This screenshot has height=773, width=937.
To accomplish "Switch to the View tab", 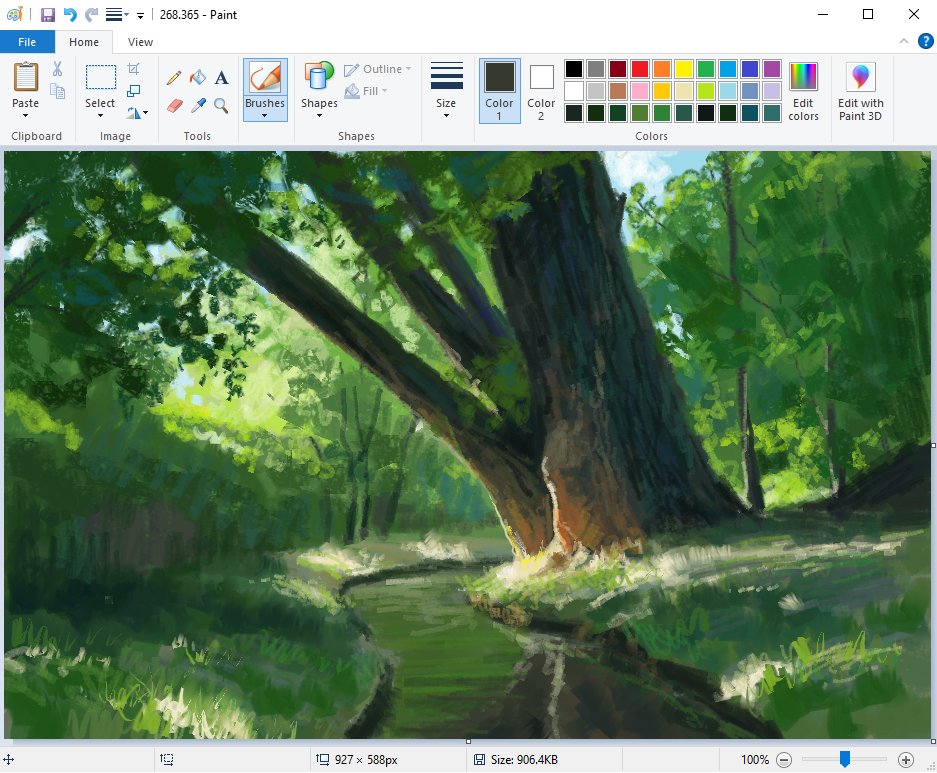I will point(140,42).
